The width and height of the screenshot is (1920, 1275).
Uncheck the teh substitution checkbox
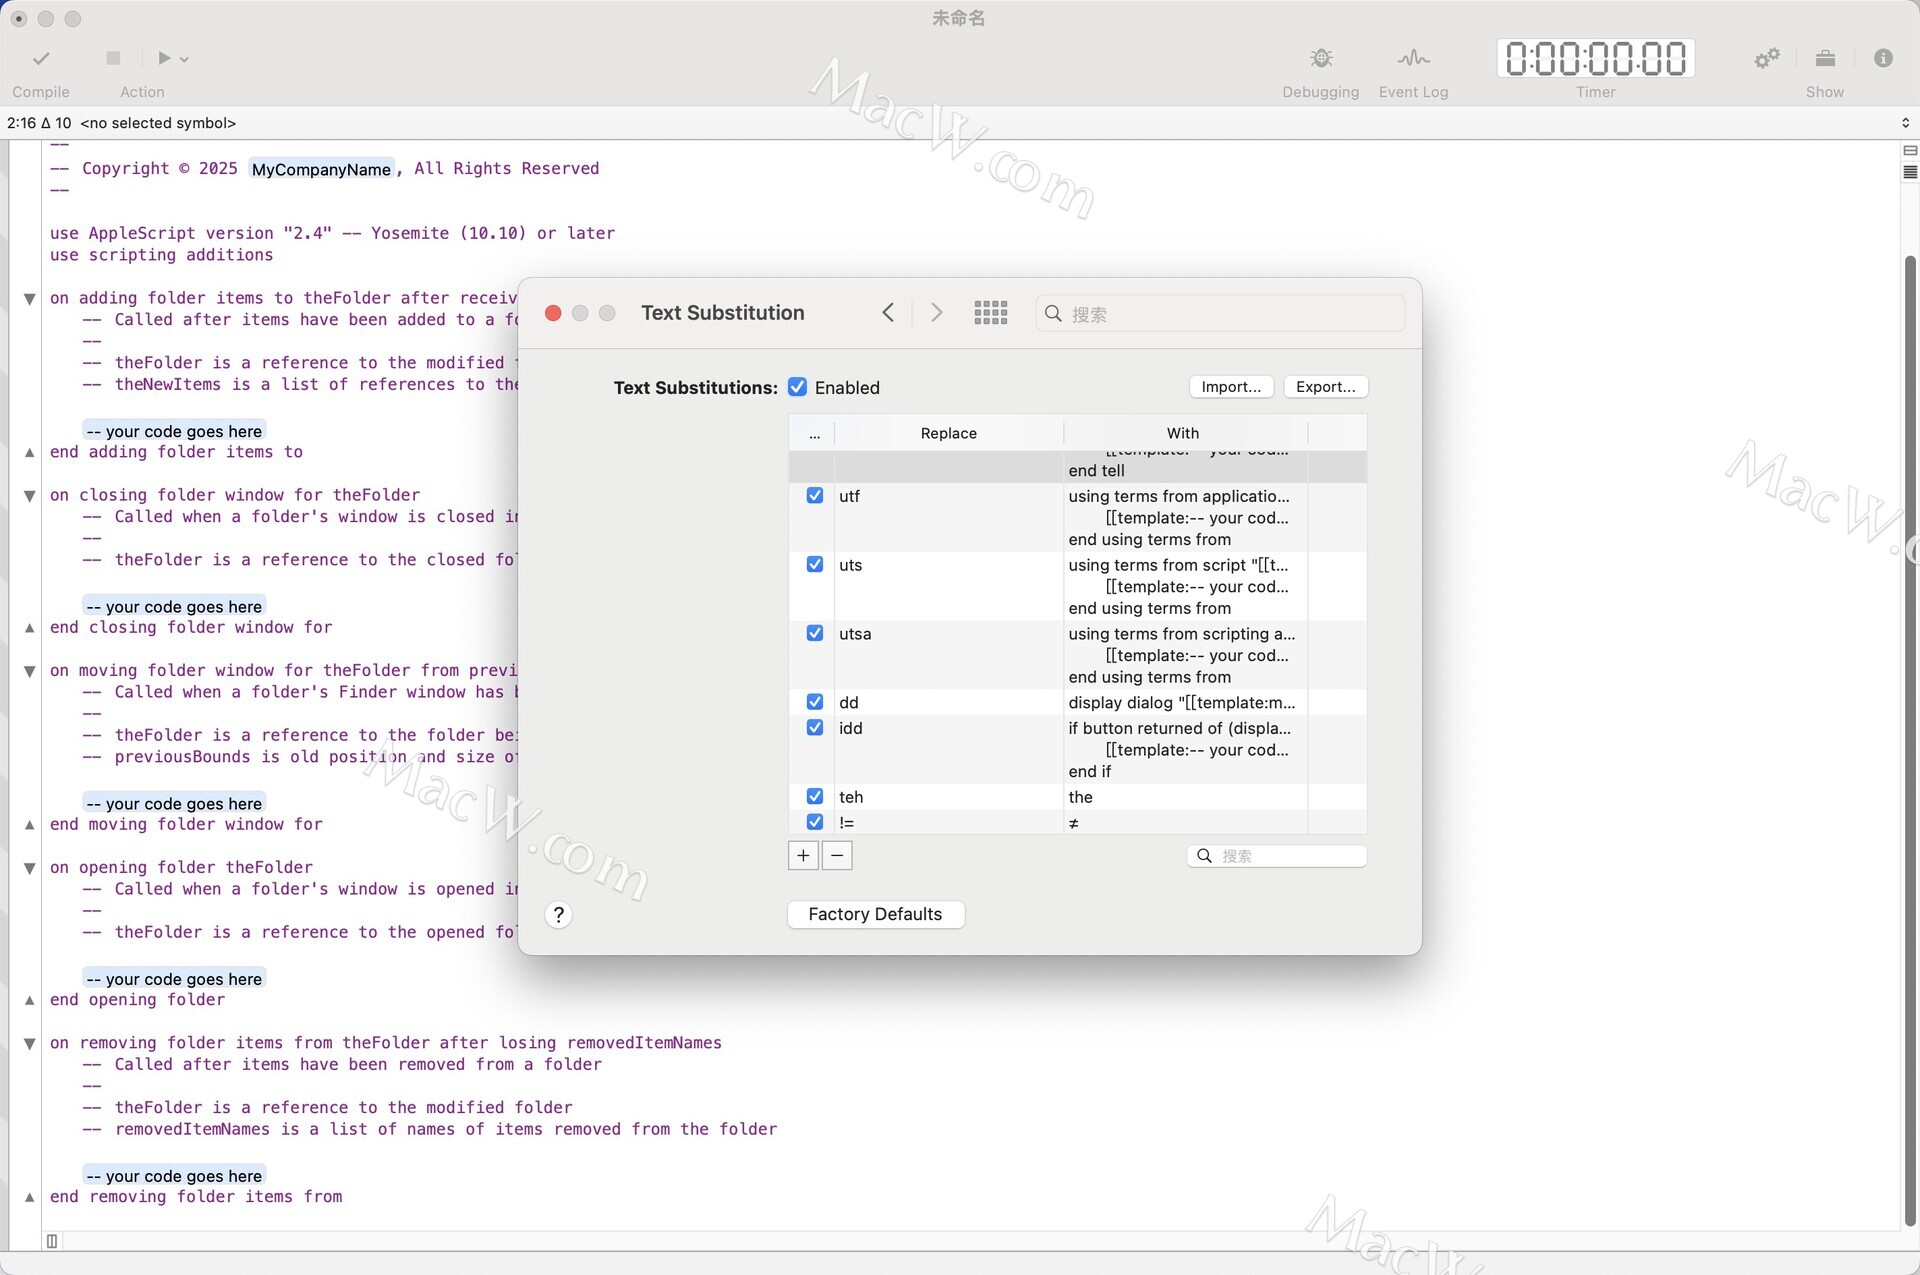[x=815, y=797]
